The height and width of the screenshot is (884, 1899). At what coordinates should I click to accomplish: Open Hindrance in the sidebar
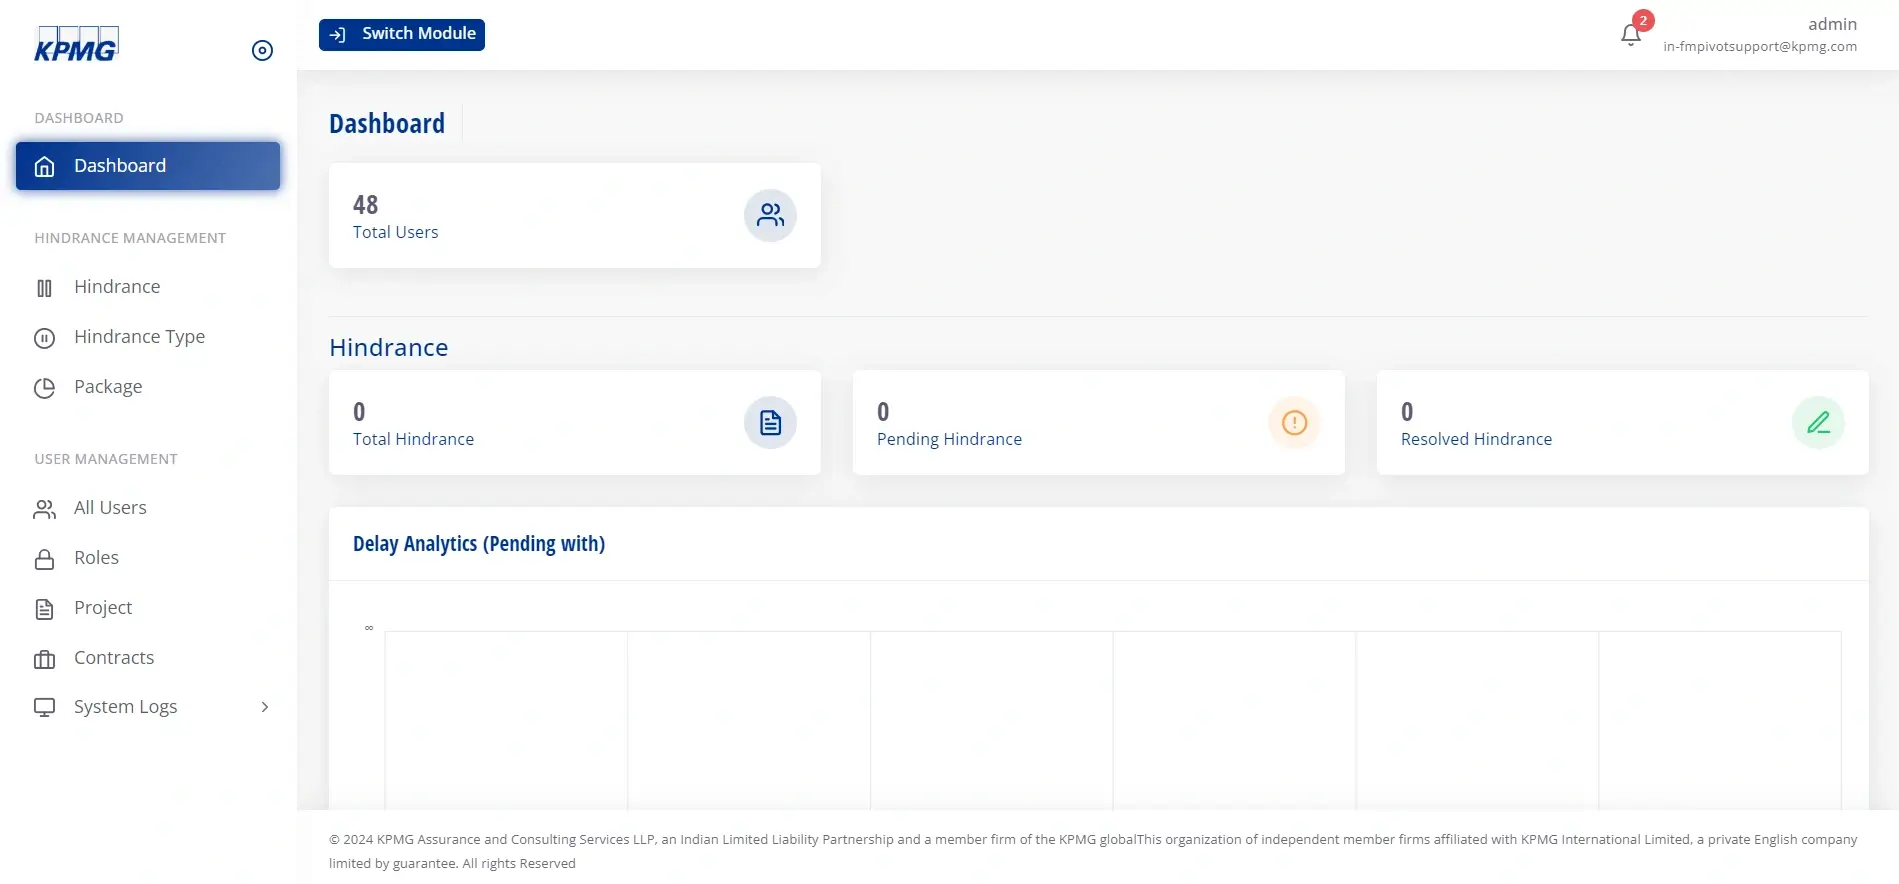[116, 287]
